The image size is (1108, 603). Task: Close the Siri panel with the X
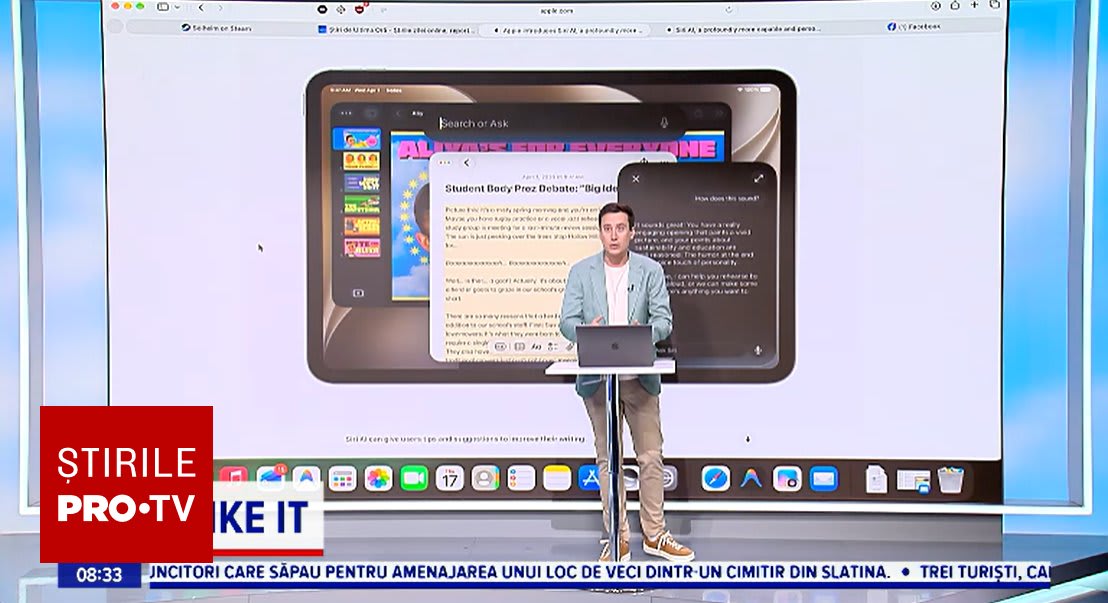point(635,179)
